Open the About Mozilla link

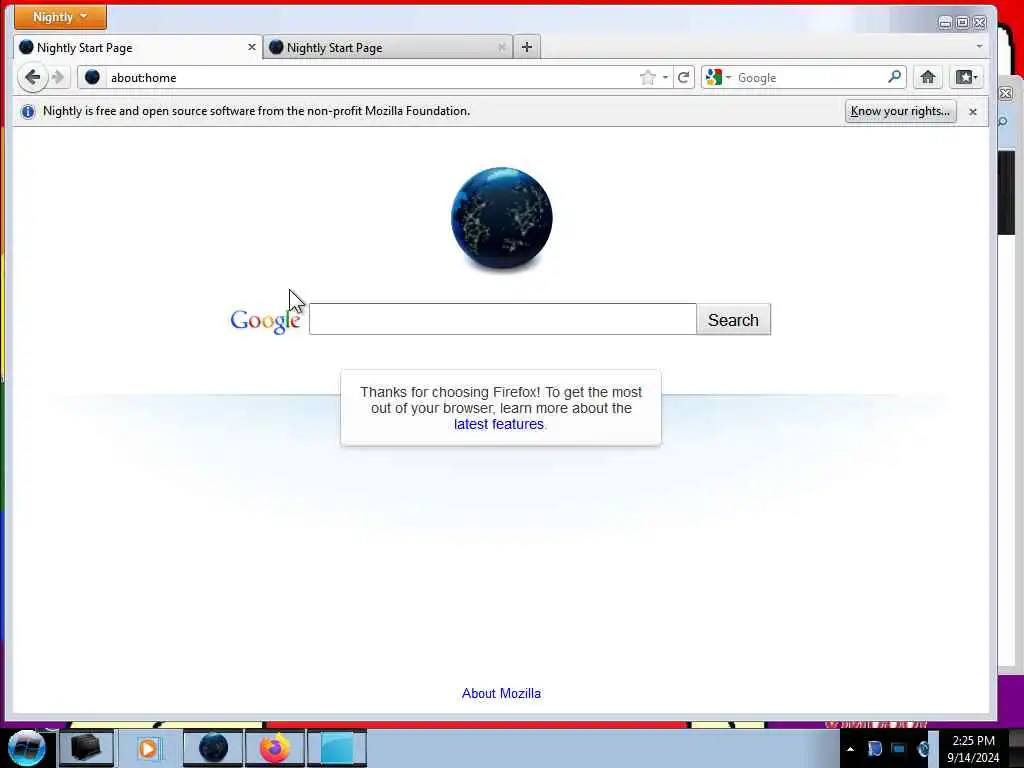(x=501, y=694)
